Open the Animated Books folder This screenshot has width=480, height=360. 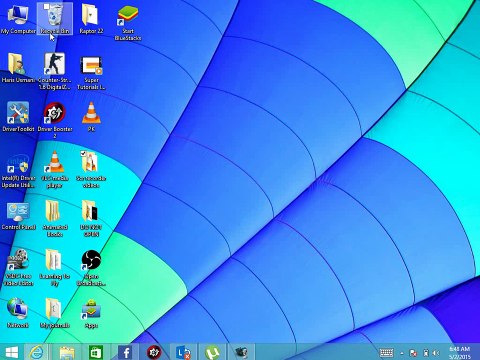coord(55,218)
